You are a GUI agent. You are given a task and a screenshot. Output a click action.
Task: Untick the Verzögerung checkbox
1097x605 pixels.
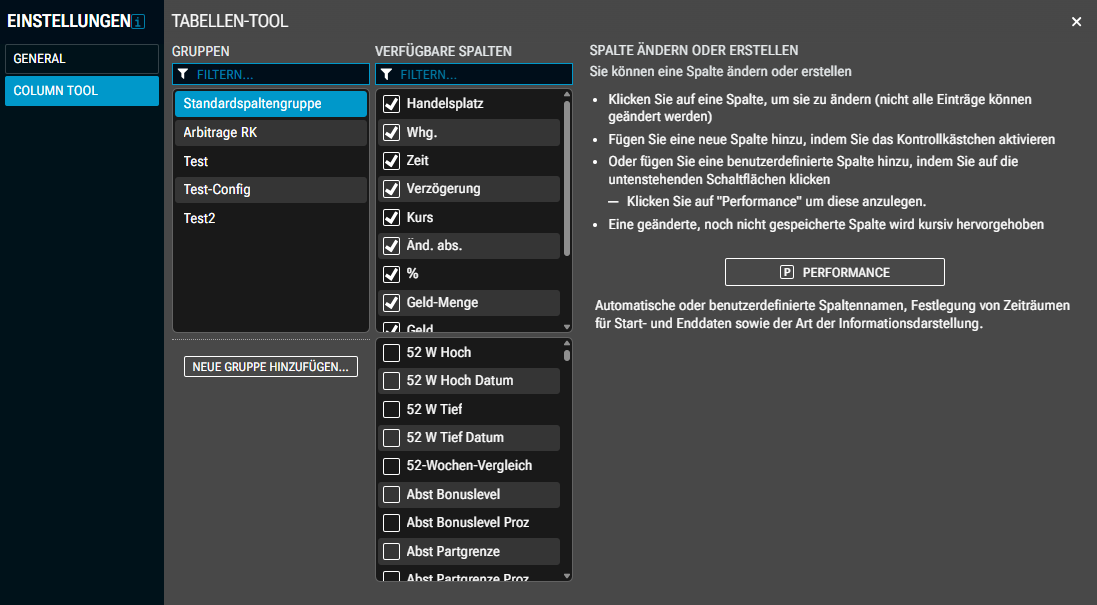coord(392,189)
